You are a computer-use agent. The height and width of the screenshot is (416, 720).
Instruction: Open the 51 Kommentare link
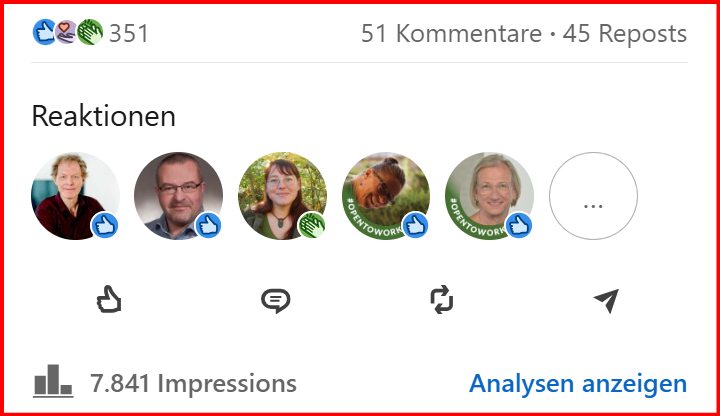pos(451,34)
